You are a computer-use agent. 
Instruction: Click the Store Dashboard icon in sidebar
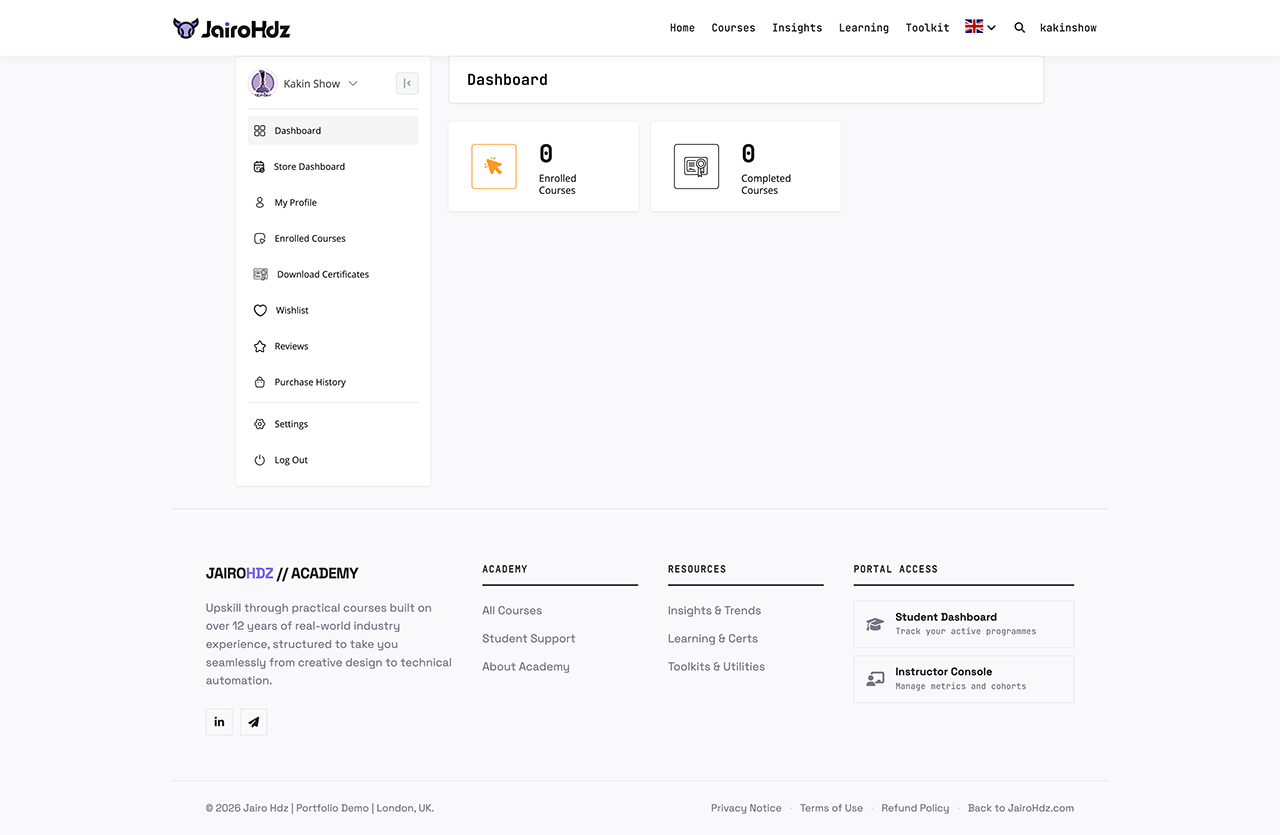pos(259,167)
